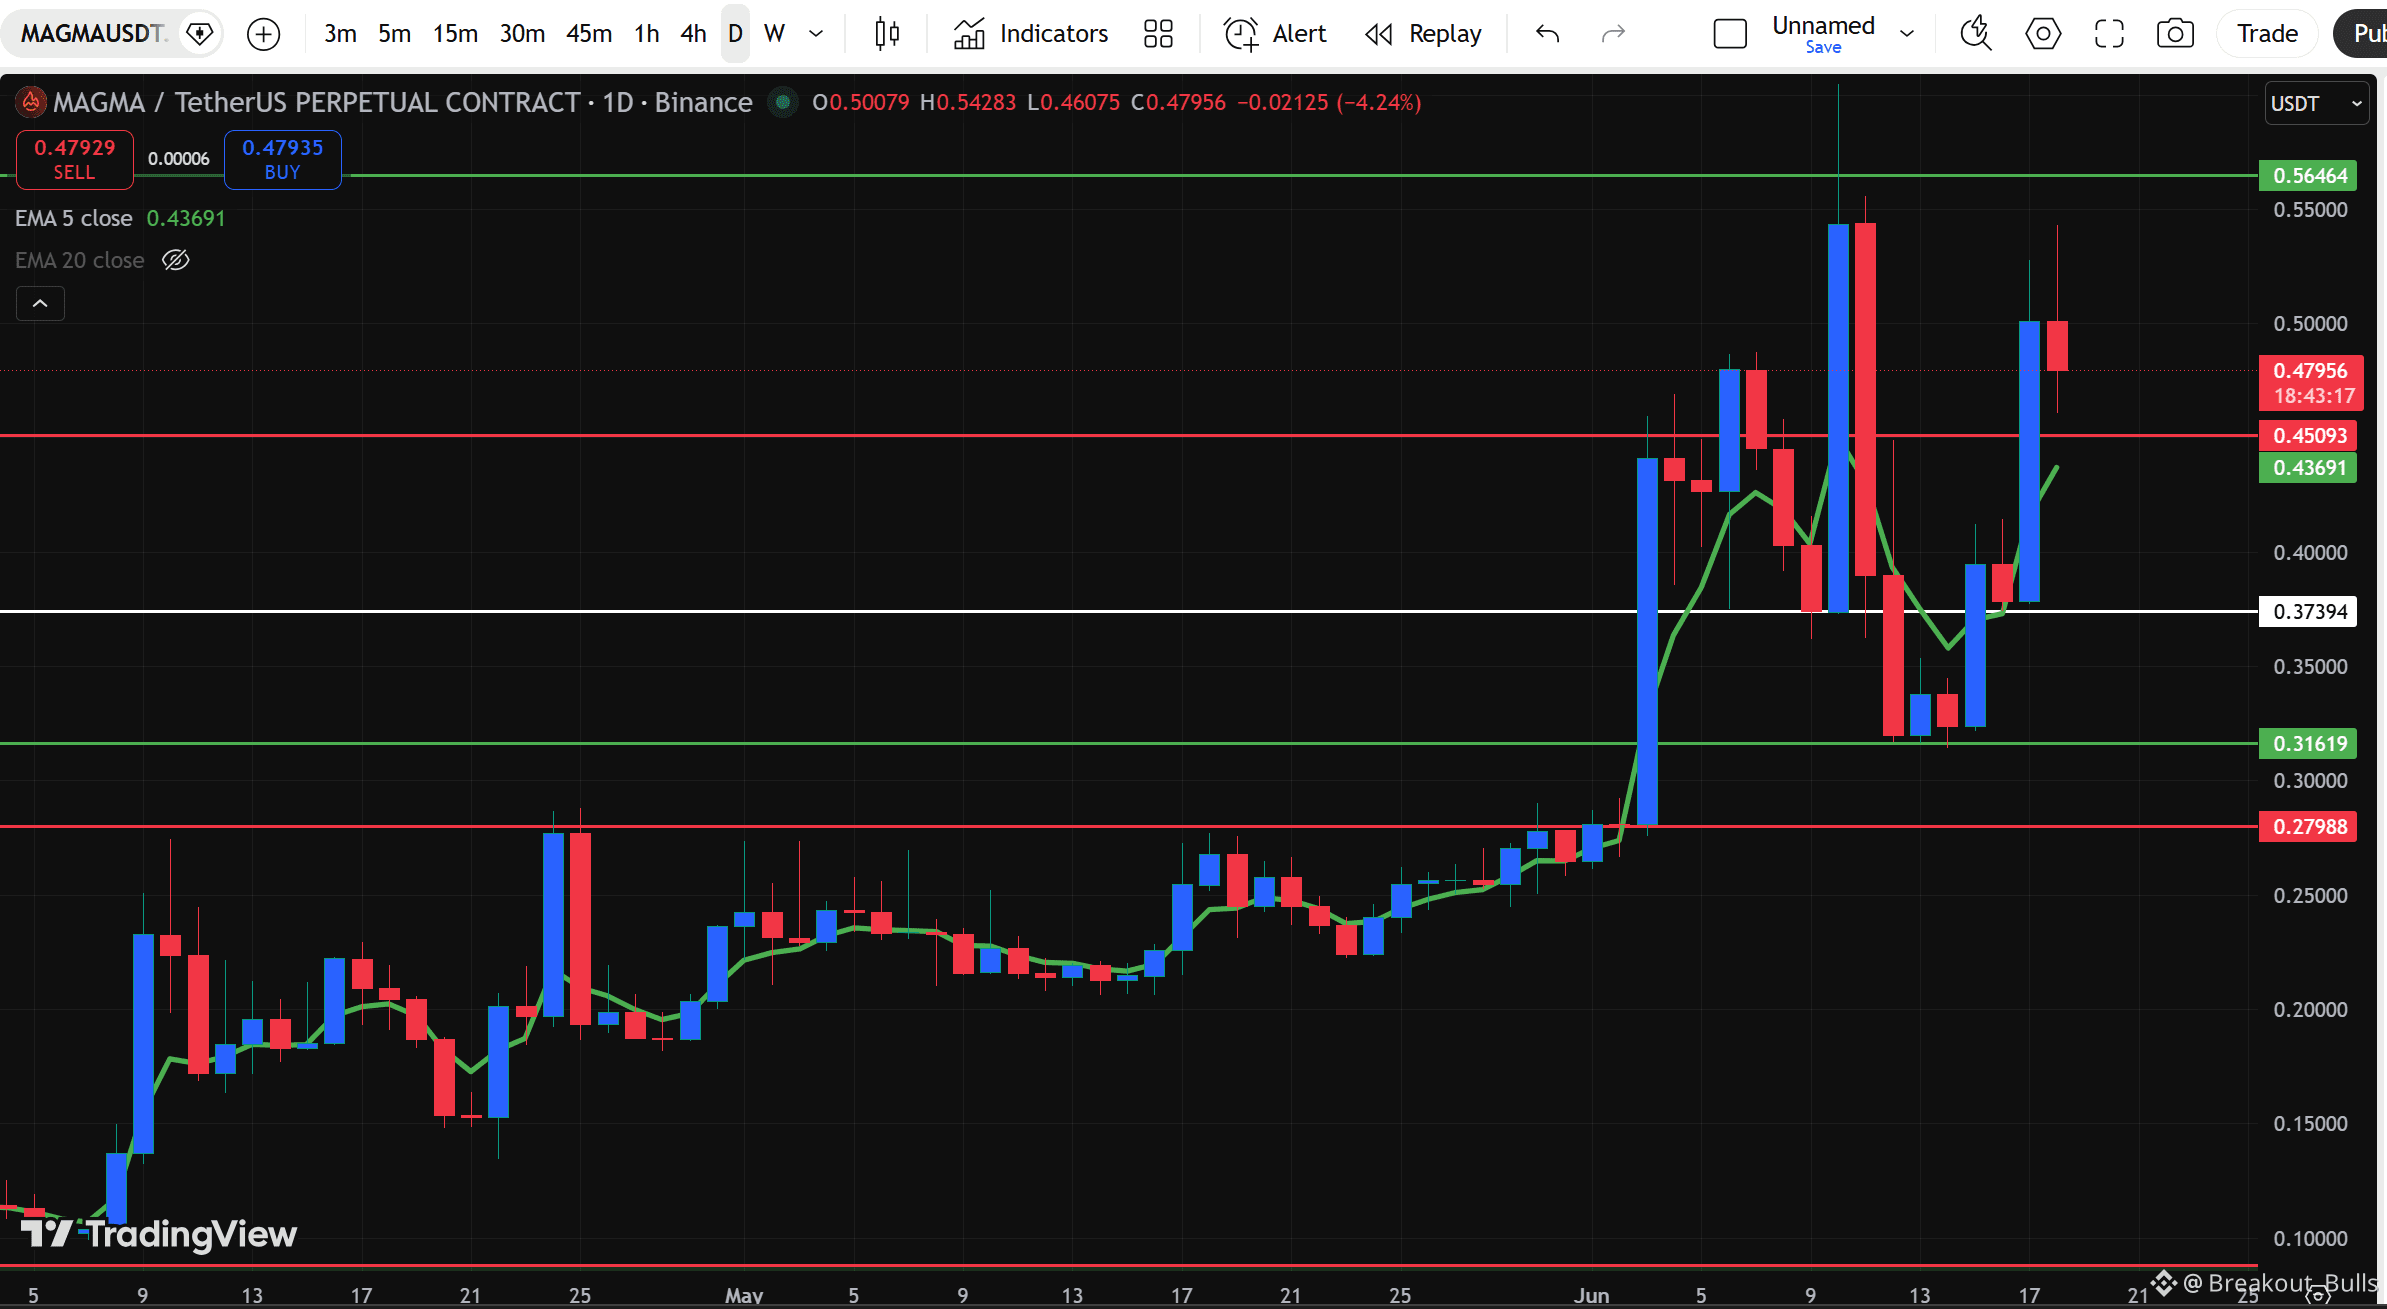Open the Trade panel button
This screenshot has height=1309, width=2387.
pyautogui.click(x=2267, y=34)
